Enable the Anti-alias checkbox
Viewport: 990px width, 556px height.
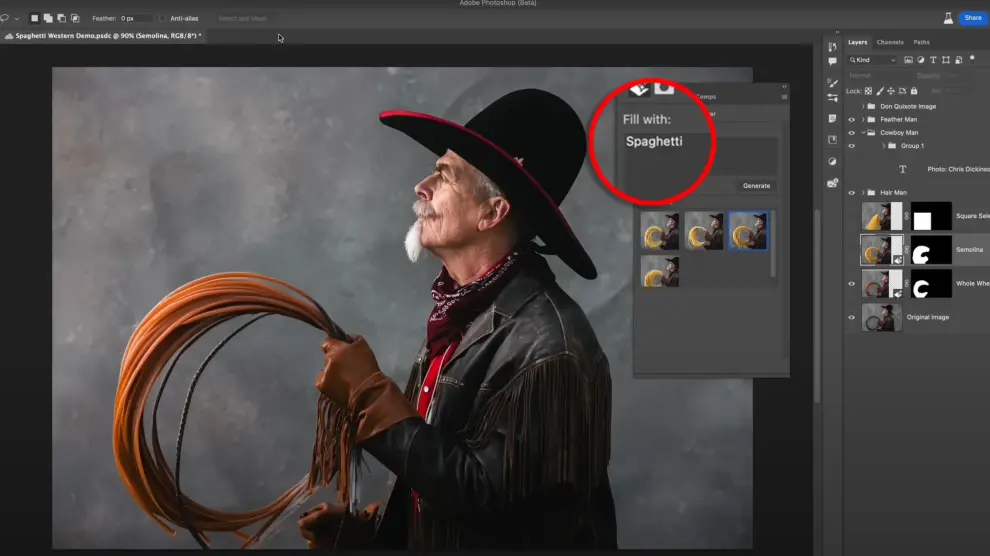coord(163,18)
